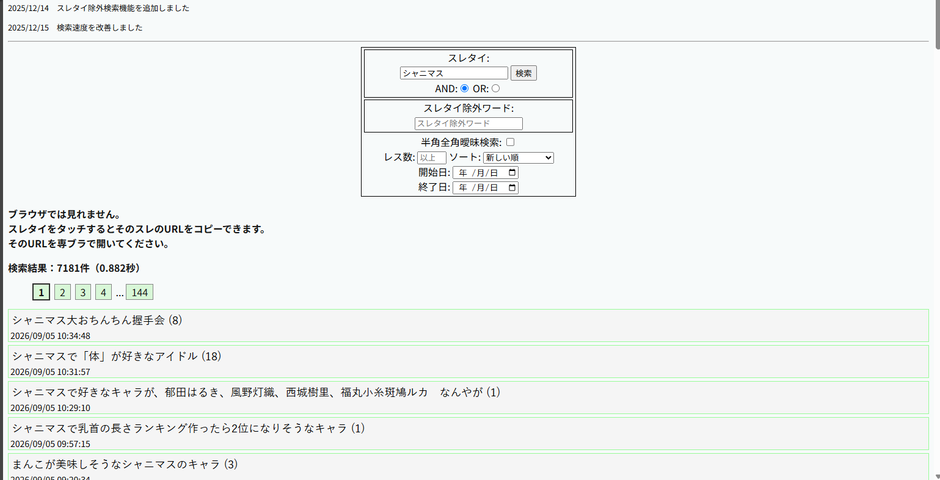Jump to last page 144
The image size is (940, 480).
[x=140, y=292]
